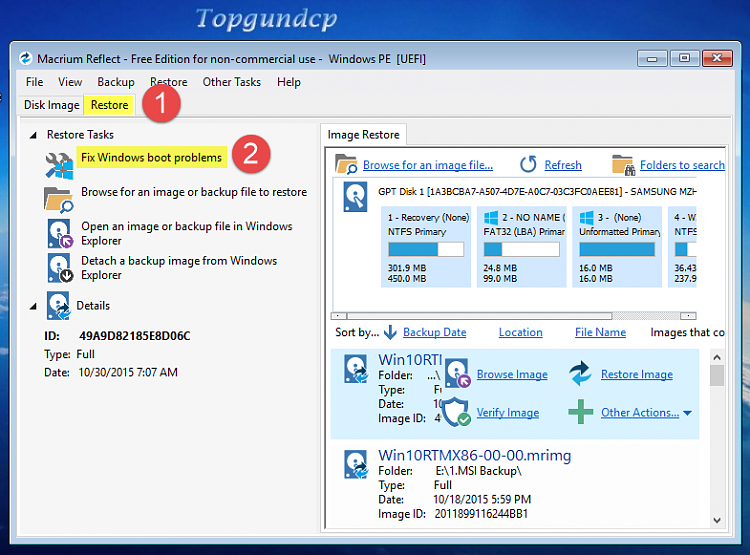Click the Browse for an image file folder icon

coord(346,164)
